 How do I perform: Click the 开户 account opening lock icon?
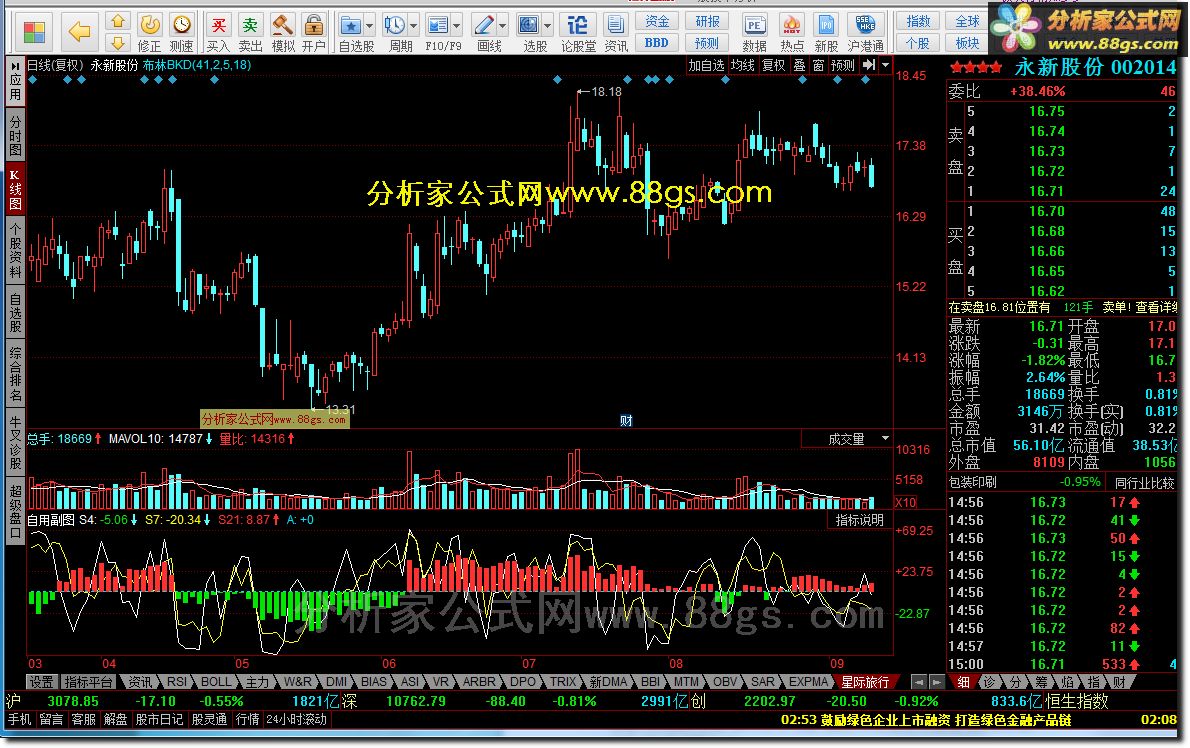(x=313, y=33)
